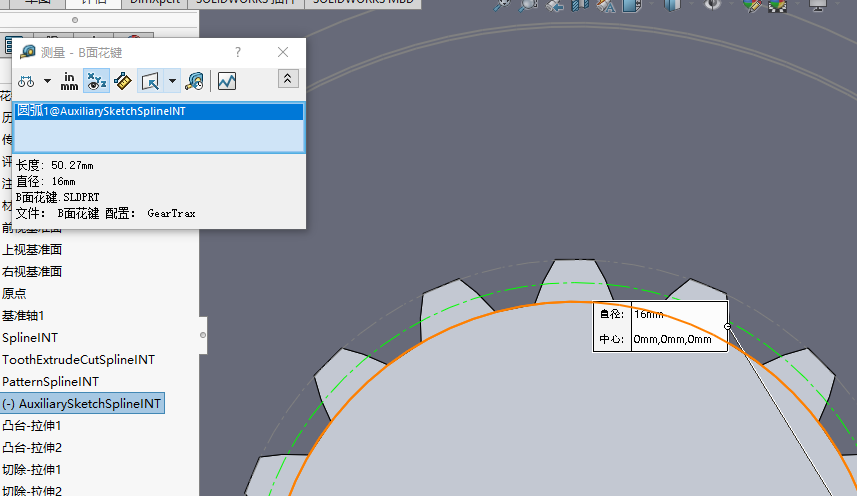Open the arc/circle measurement options dropdown arrow

click(x=48, y=81)
